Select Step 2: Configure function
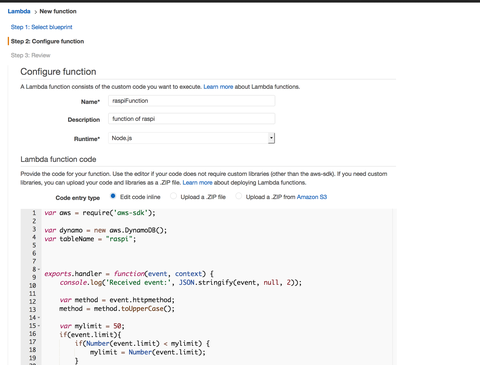This screenshot has height=365, width=480. tap(47, 41)
